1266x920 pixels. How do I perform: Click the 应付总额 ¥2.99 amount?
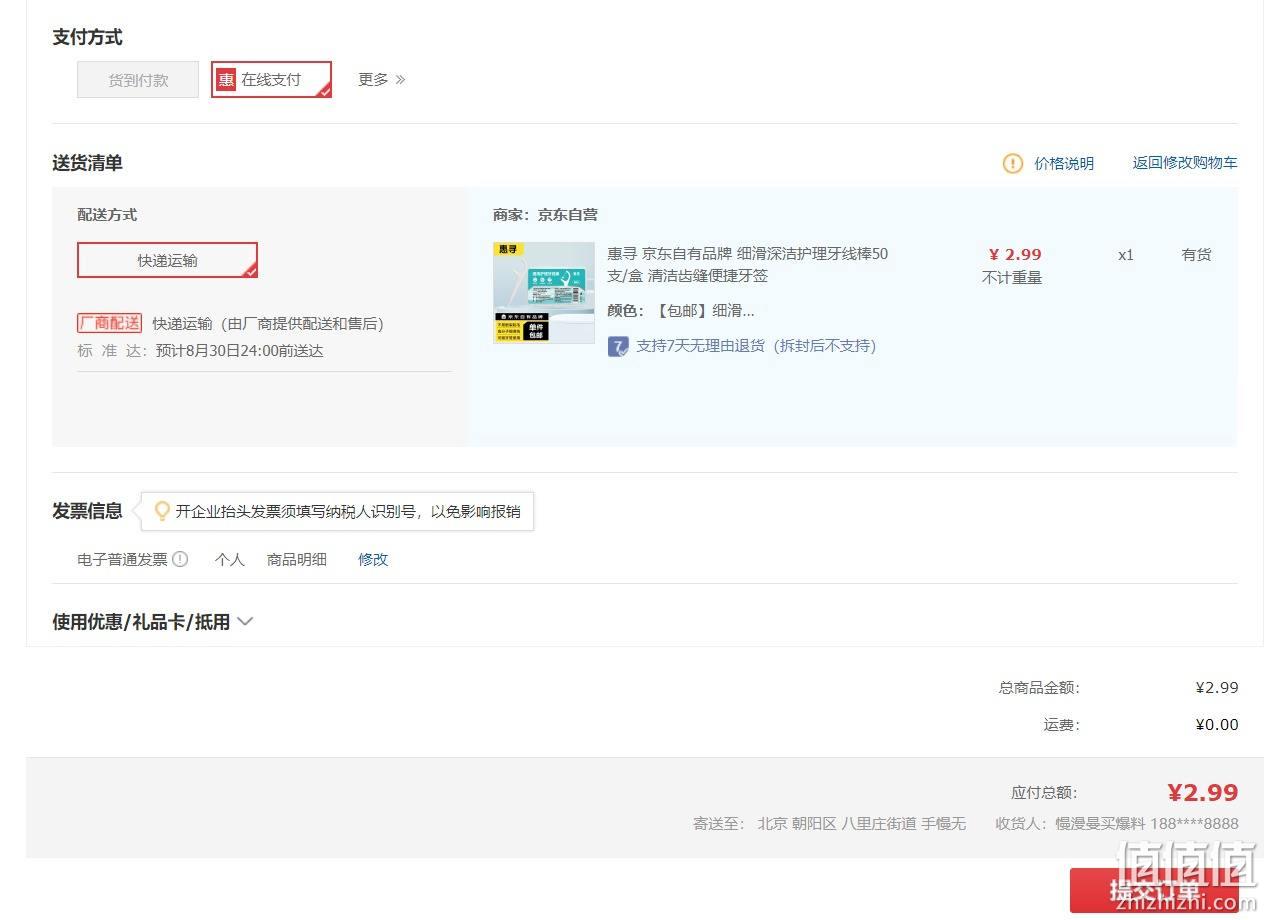(x=1203, y=792)
